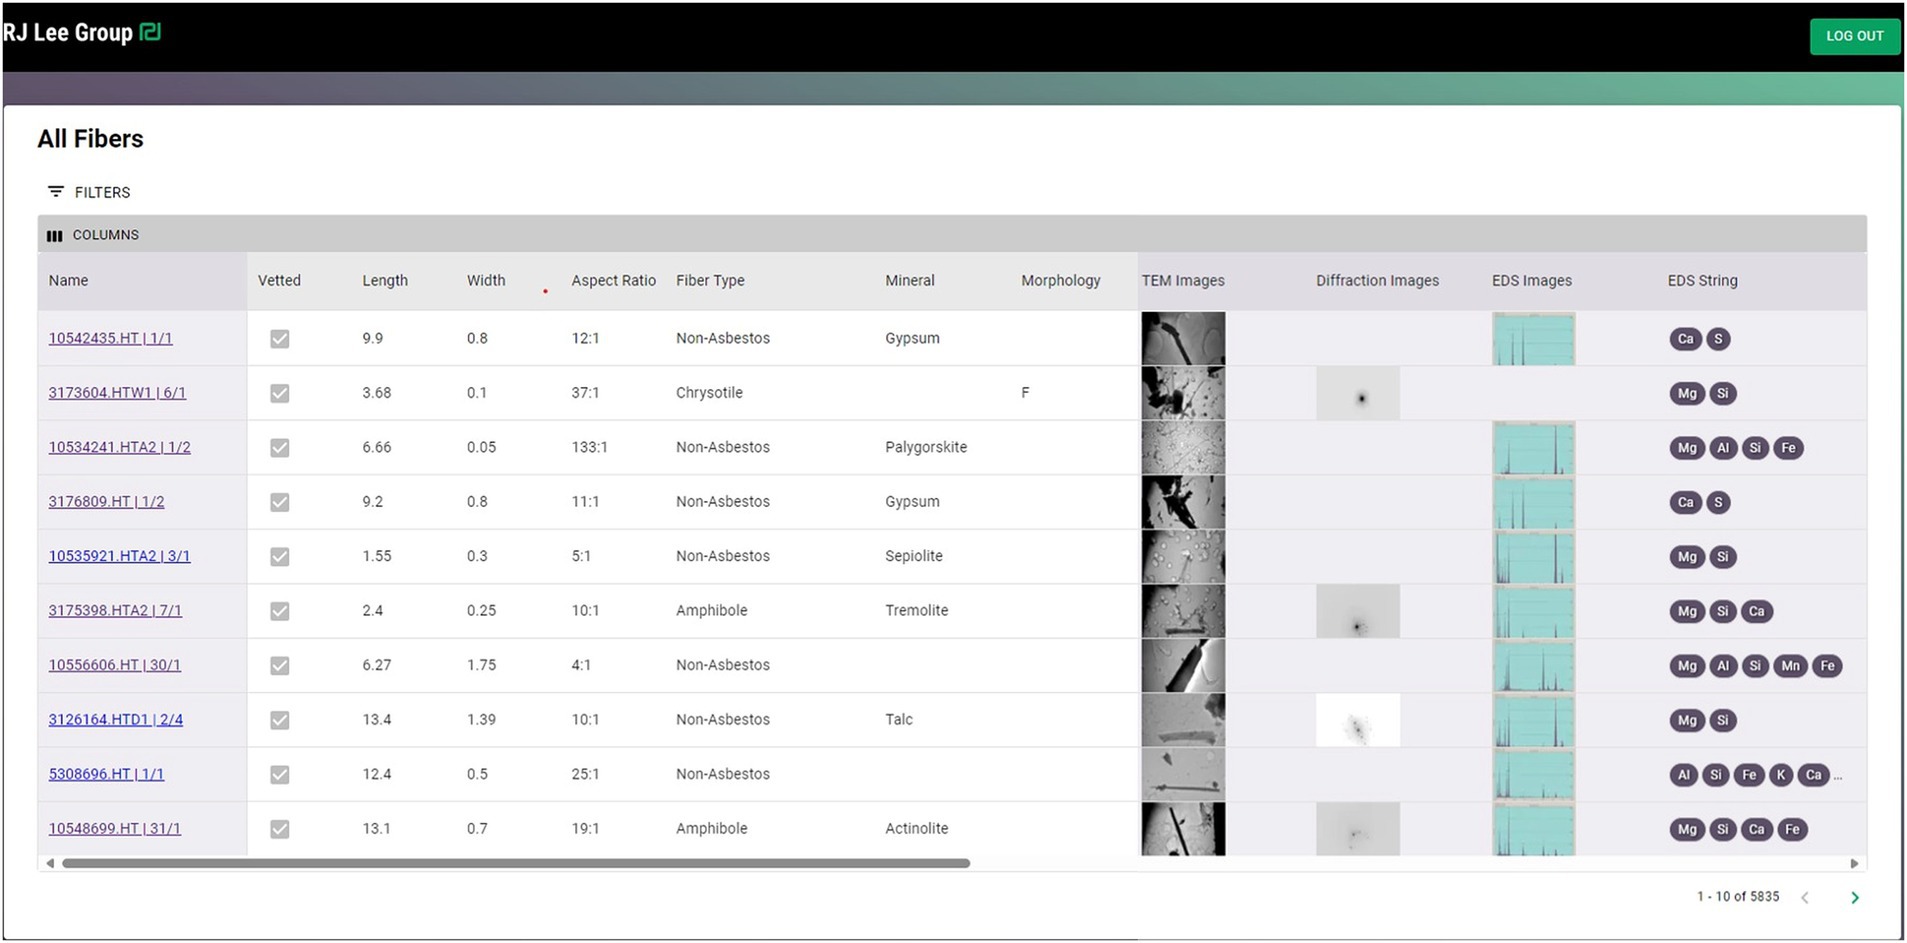This screenshot has width=1907, height=943.
Task: Click the Mg chip in the Sepiolite row
Action: pos(1687,557)
